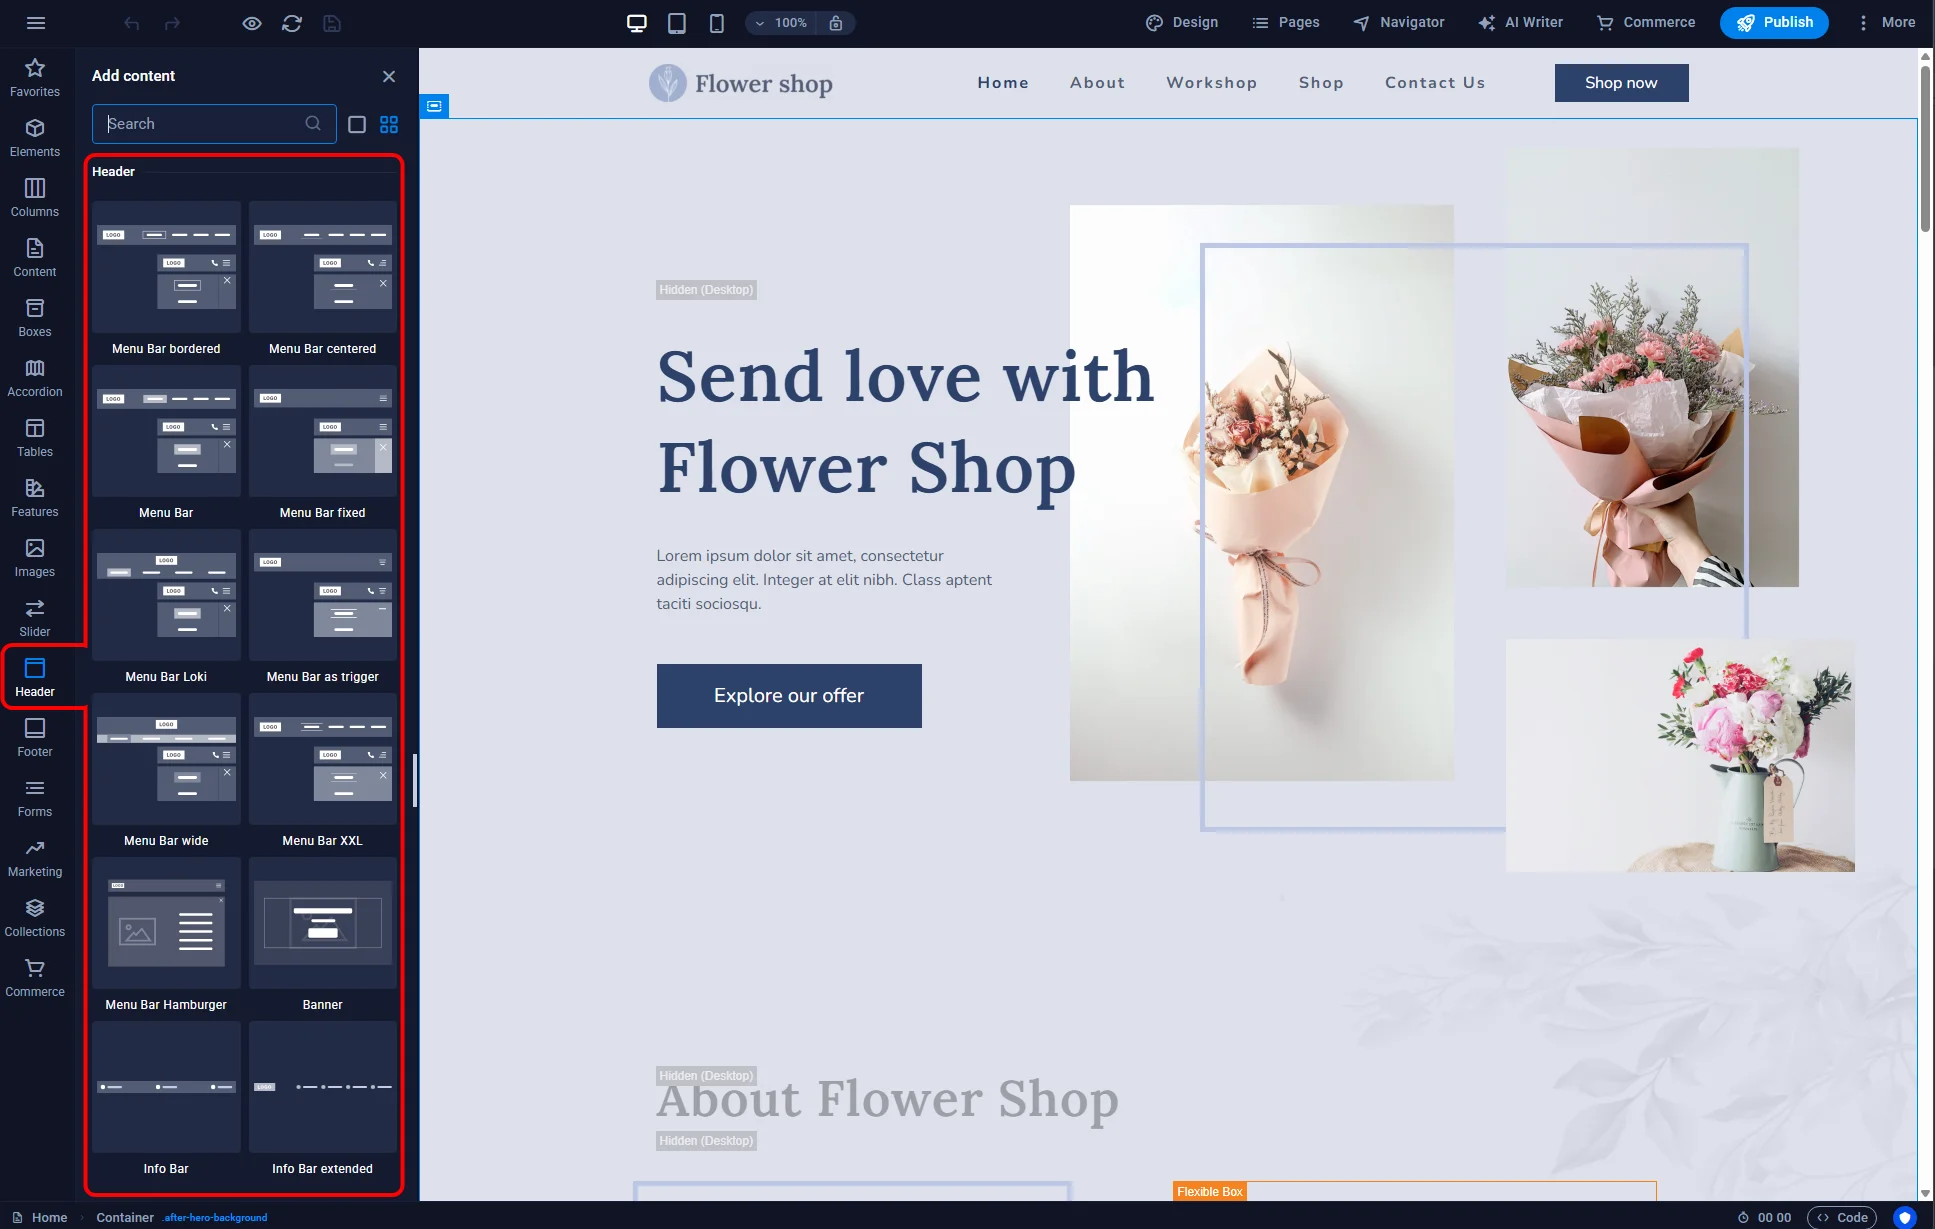Click into the Search content field
This screenshot has width=1935, height=1229.
pos(200,124)
